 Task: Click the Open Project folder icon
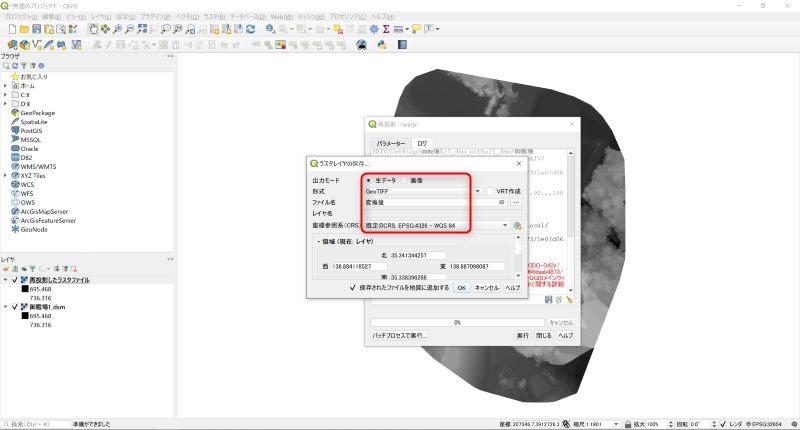point(24,30)
